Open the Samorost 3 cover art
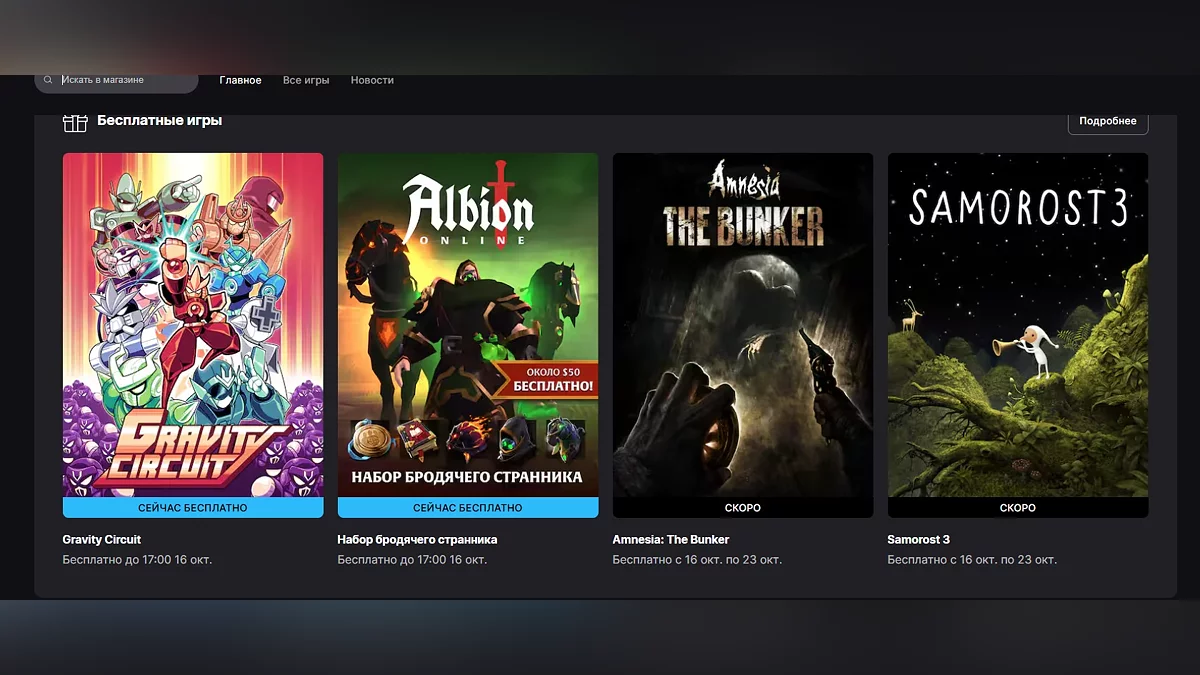Image resolution: width=1200 pixels, height=675 pixels. tap(1018, 325)
